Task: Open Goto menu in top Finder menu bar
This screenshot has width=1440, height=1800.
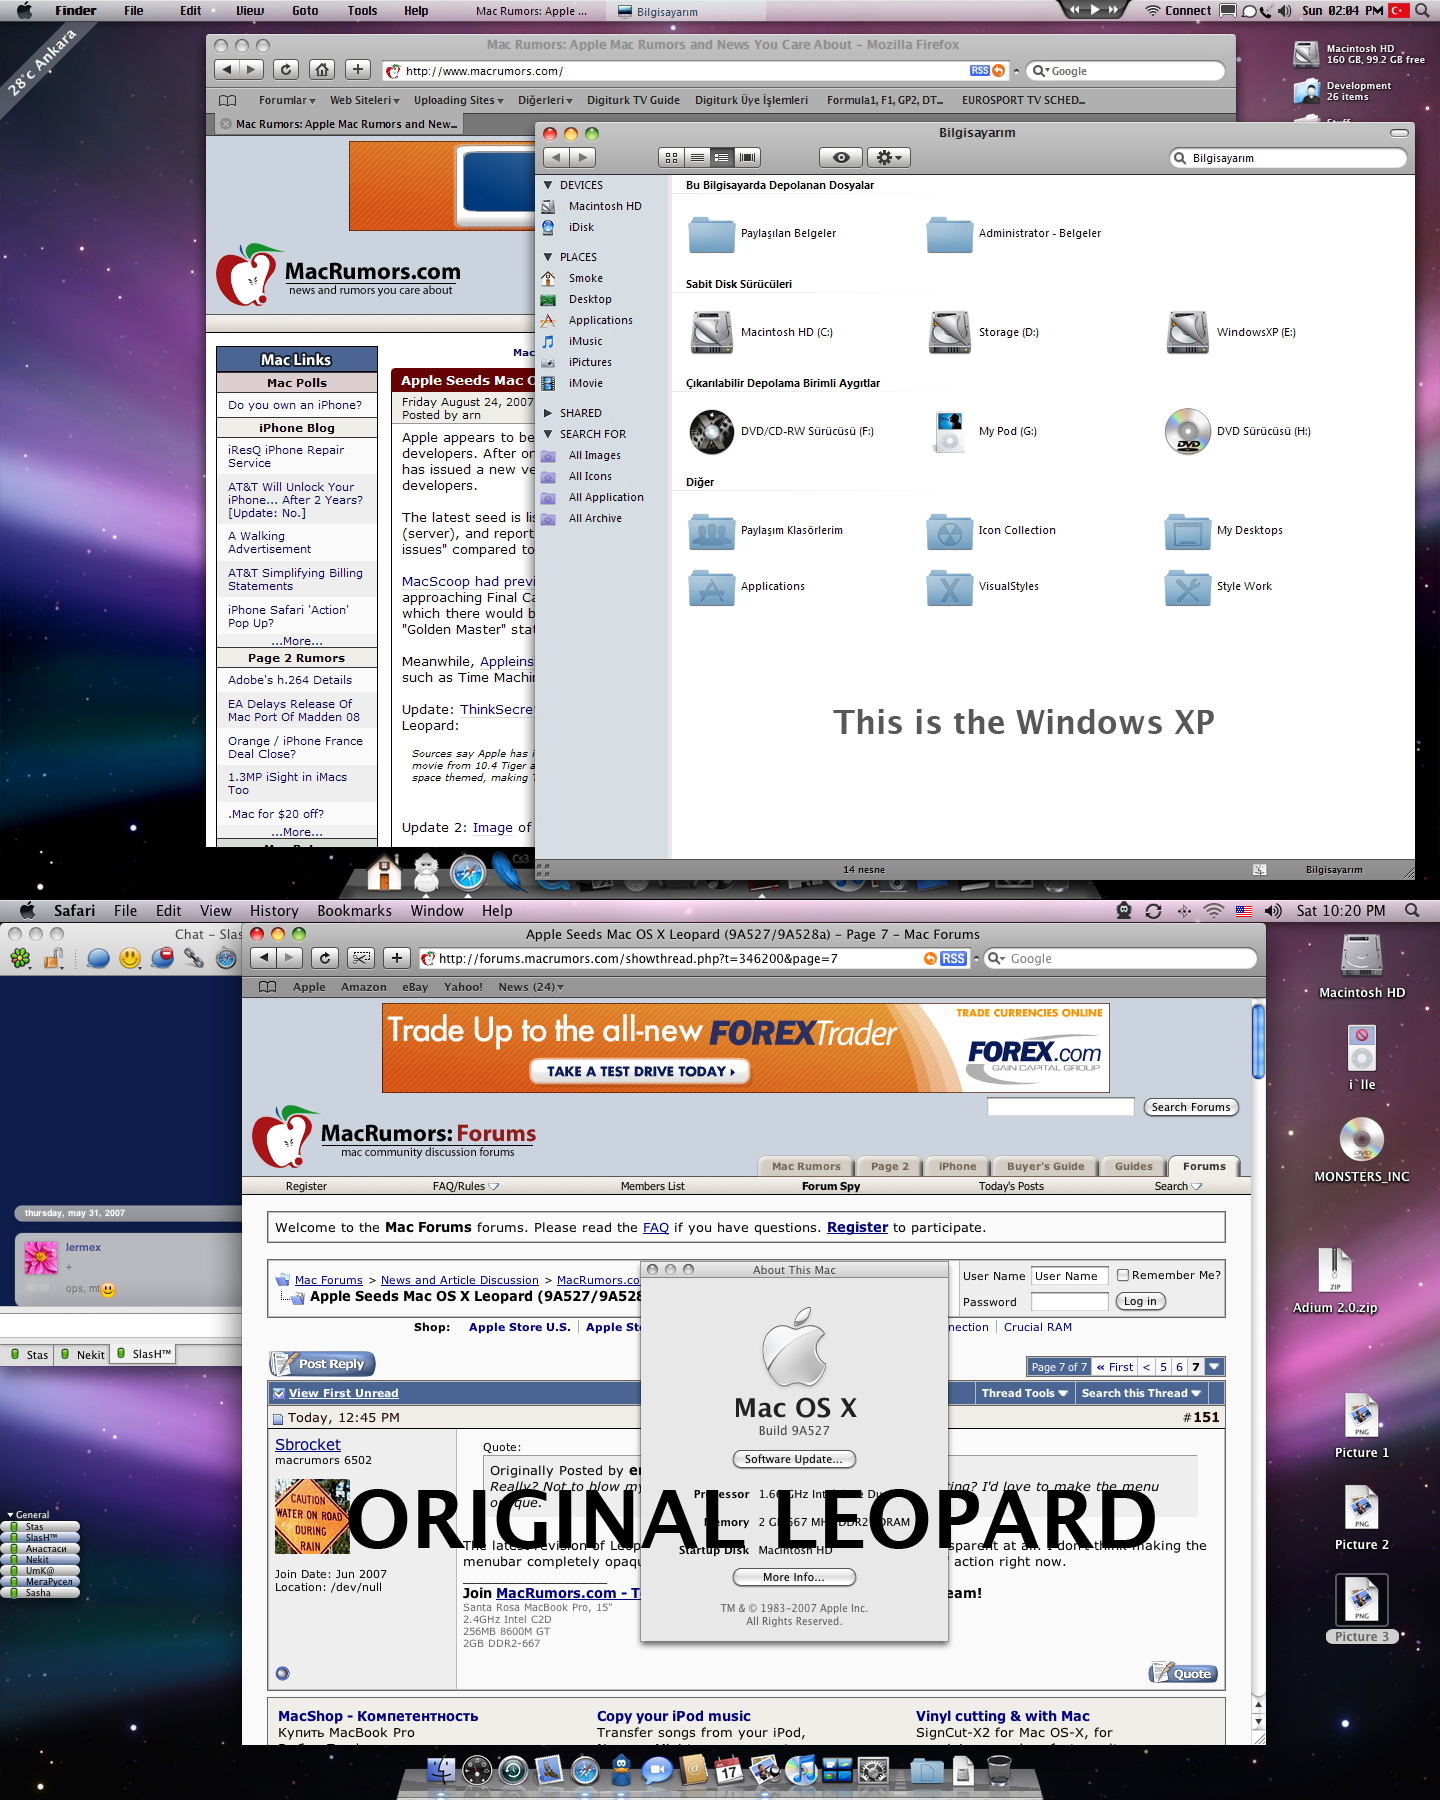Action: pos(305,11)
